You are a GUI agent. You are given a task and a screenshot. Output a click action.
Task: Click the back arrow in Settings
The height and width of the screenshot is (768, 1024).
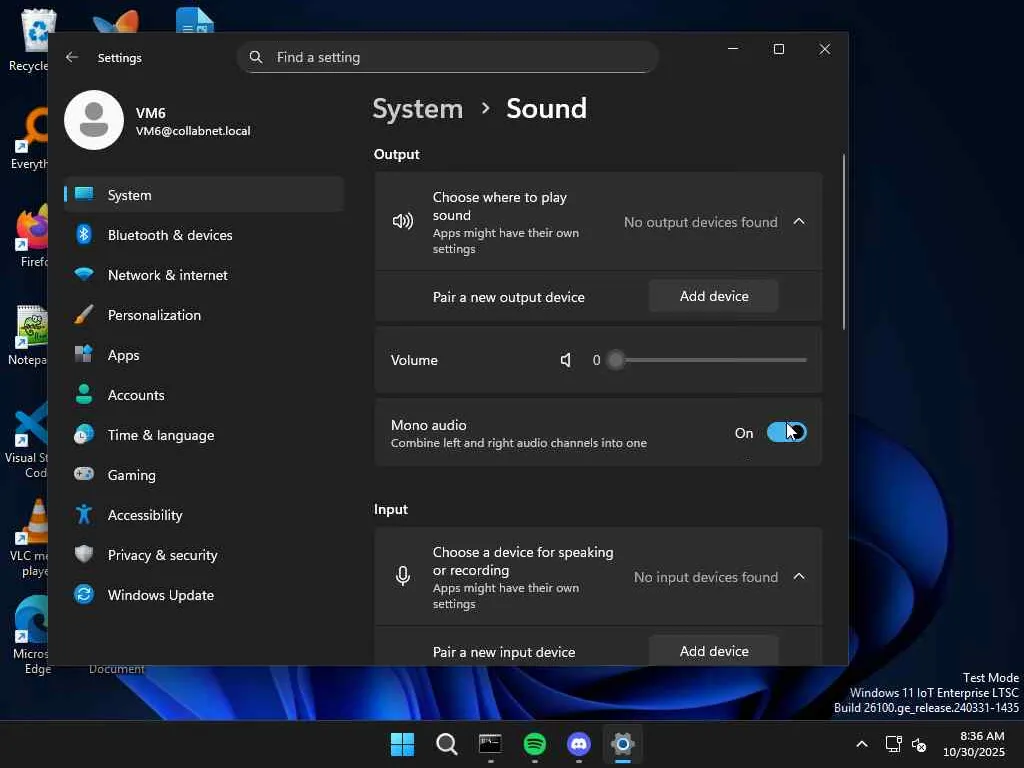click(72, 57)
